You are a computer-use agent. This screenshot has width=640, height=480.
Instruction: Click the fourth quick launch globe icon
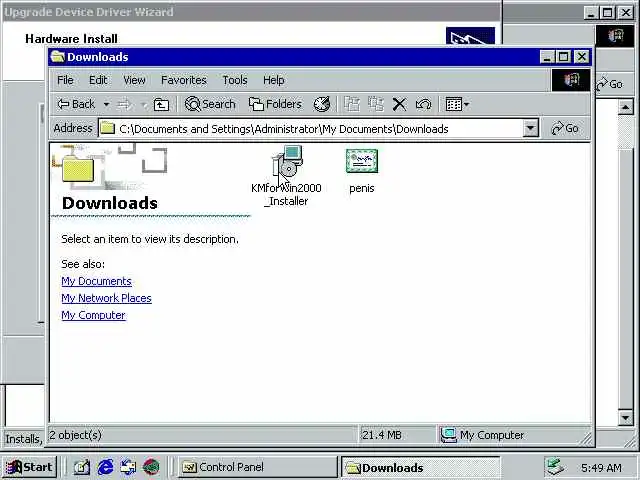click(x=151, y=467)
